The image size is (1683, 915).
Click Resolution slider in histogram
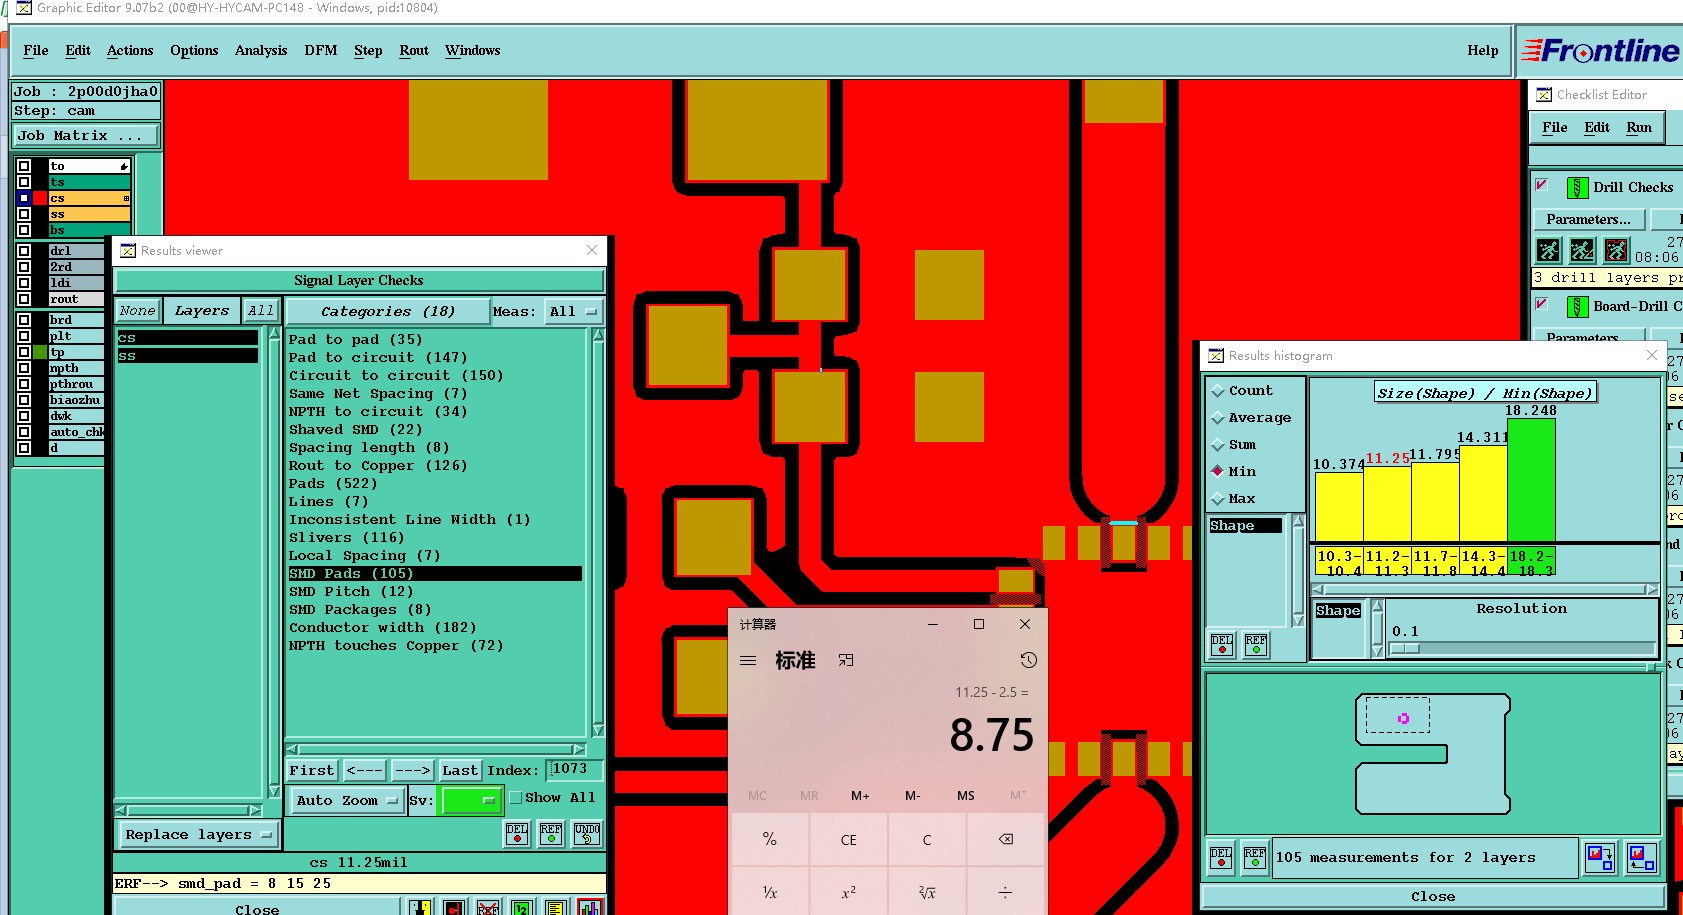tap(1521, 648)
